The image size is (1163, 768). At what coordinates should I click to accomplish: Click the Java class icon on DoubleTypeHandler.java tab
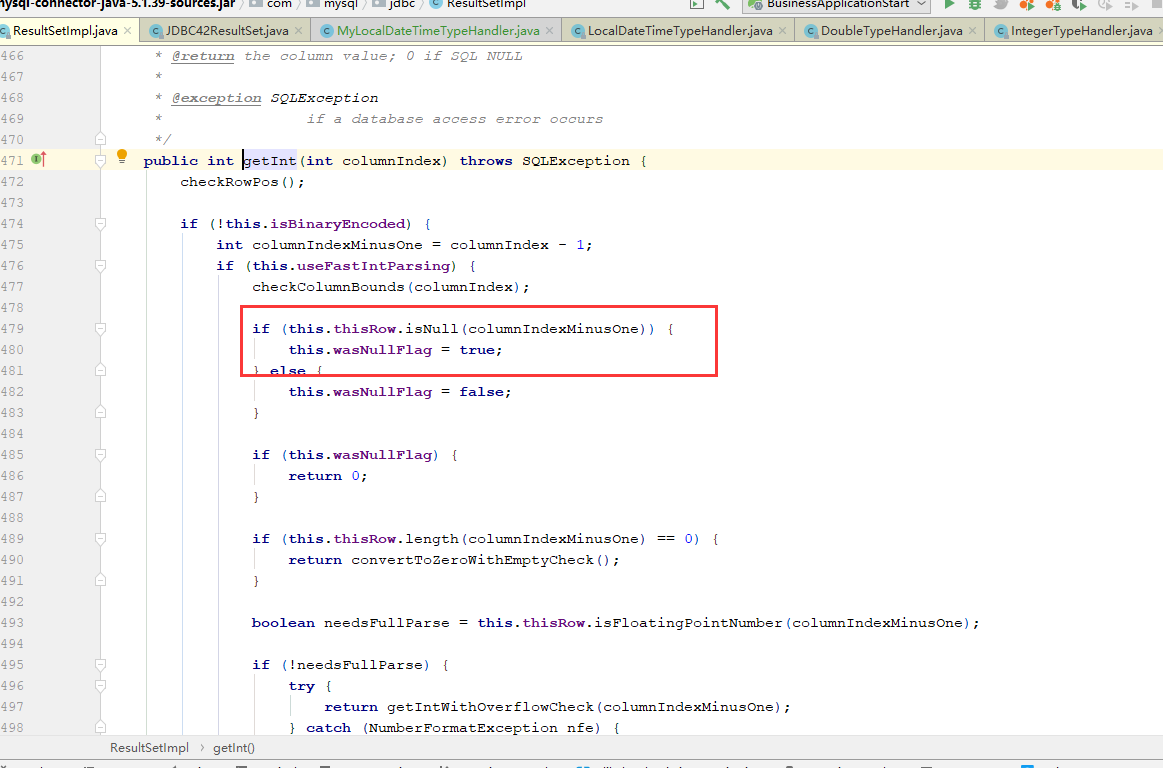[811, 31]
